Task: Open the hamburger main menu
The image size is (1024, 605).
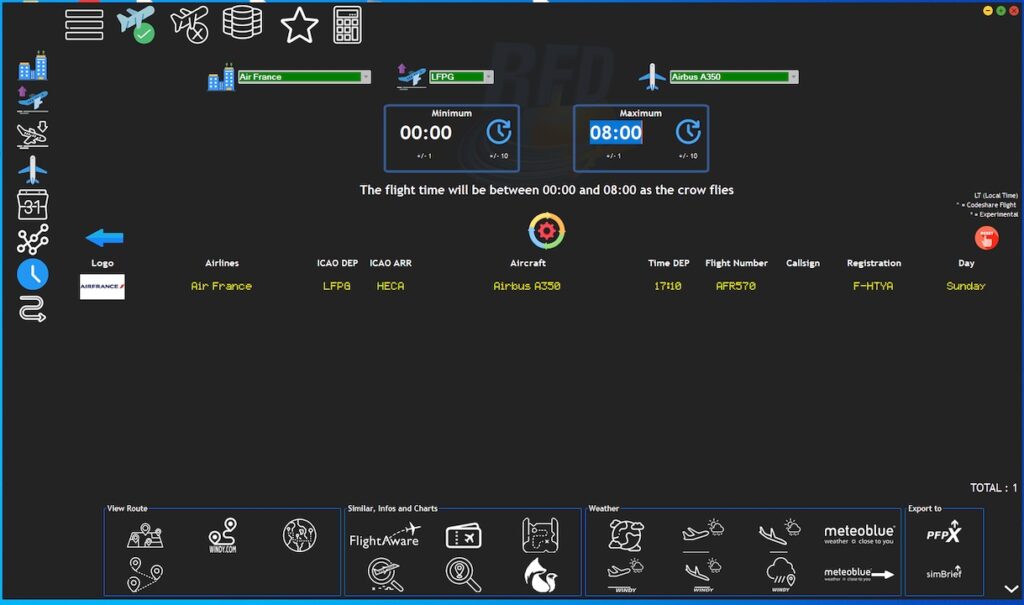Action: click(x=84, y=25)
